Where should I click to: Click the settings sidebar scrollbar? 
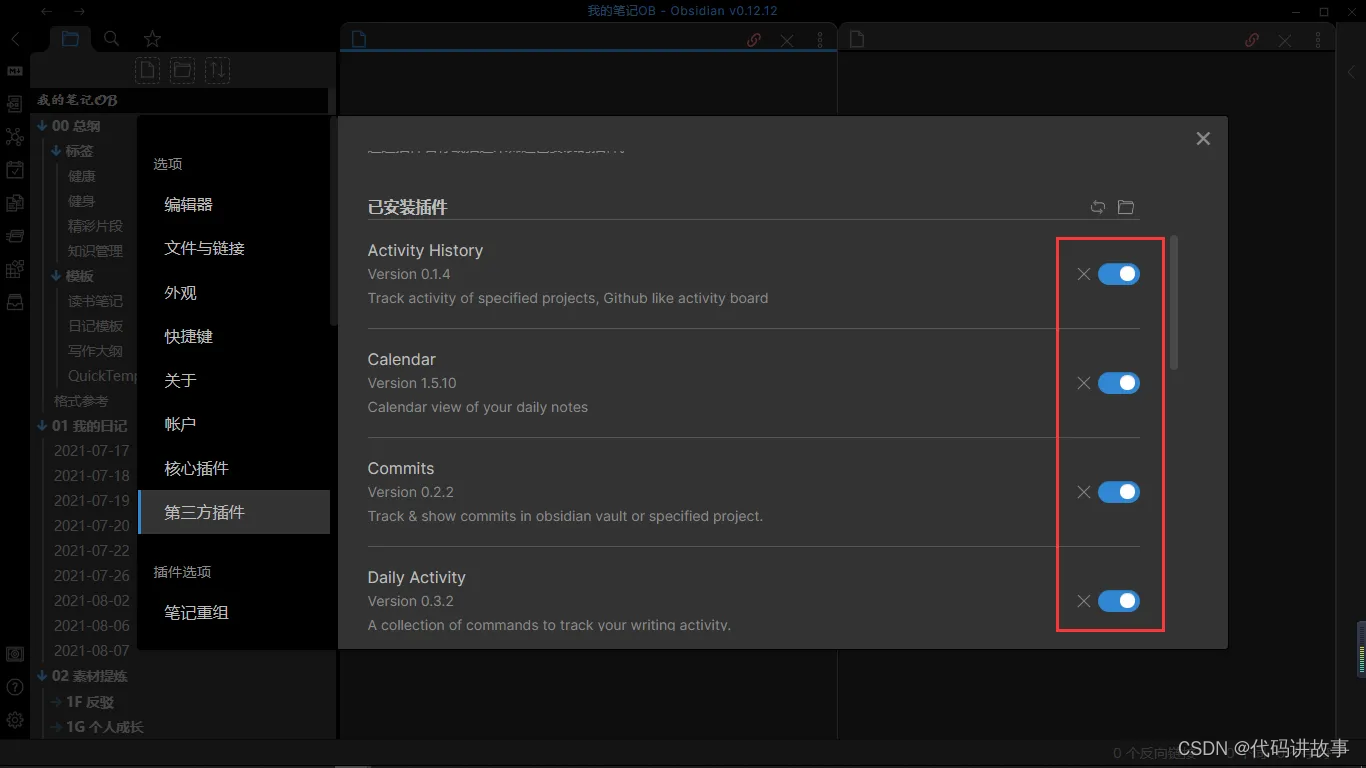pyautogui.click(x=333, y=221)
